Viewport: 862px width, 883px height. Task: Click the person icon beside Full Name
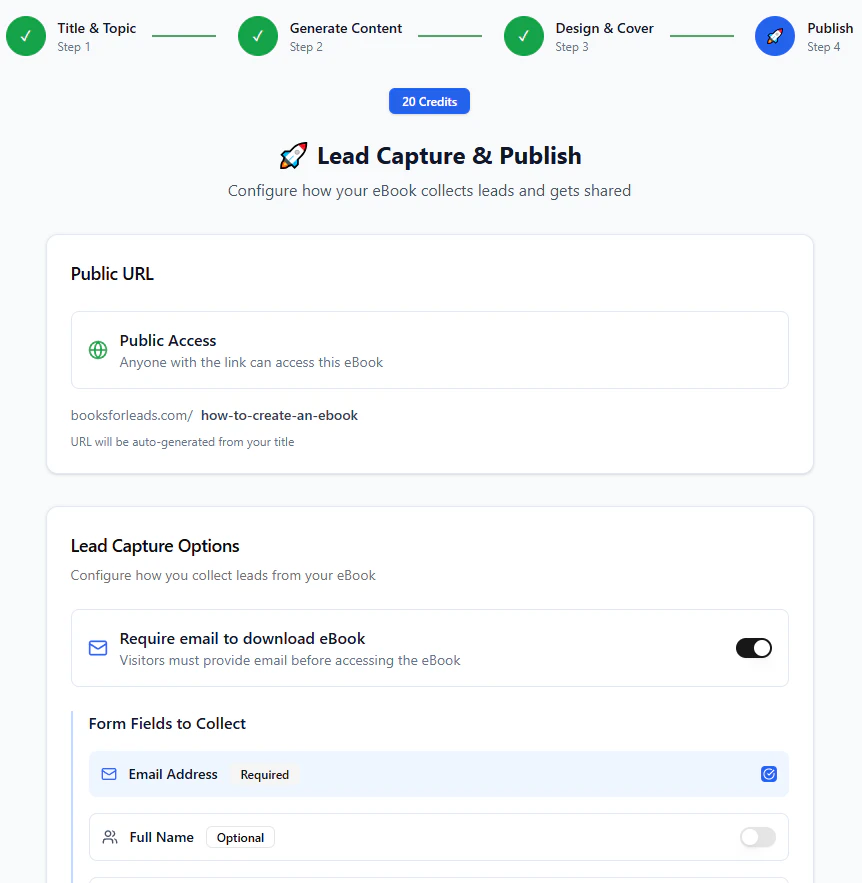pos(109,837)
